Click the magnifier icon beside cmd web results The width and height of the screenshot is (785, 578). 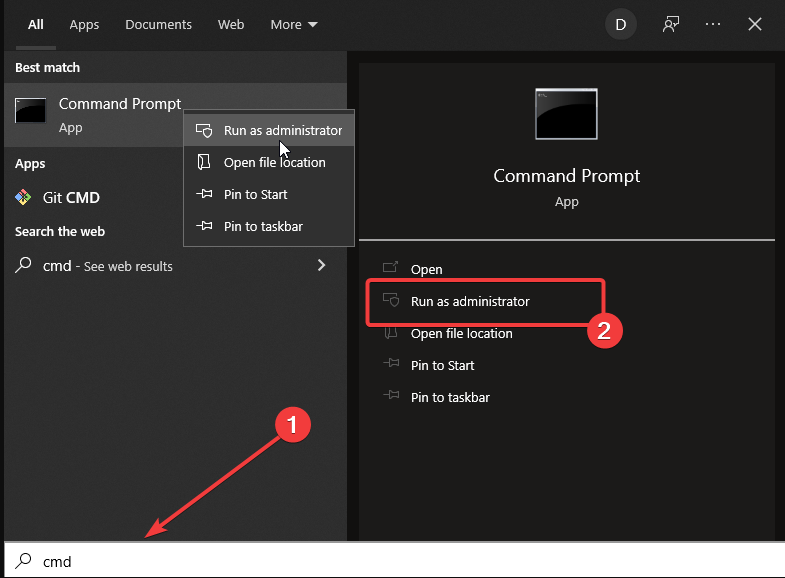coord(23,265)
